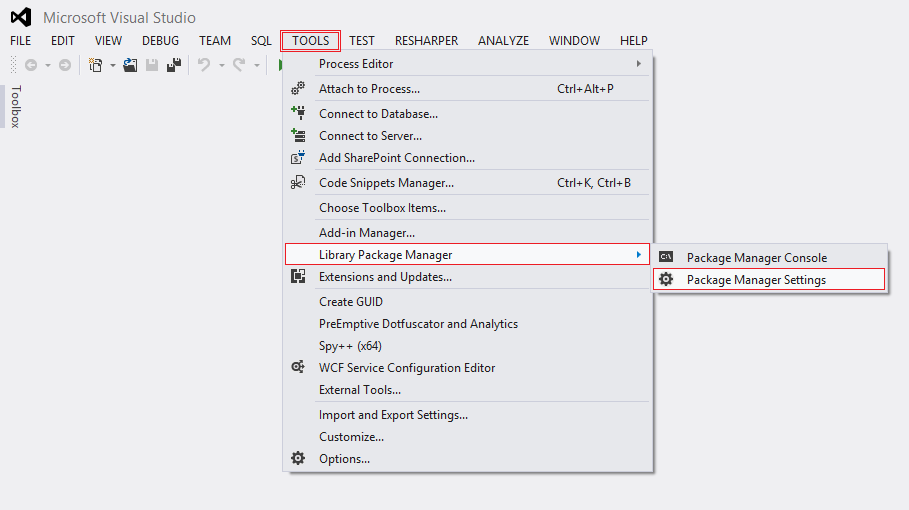Open Customize... entry
Screen dimensions: 909x510
(x=467, y=437)
